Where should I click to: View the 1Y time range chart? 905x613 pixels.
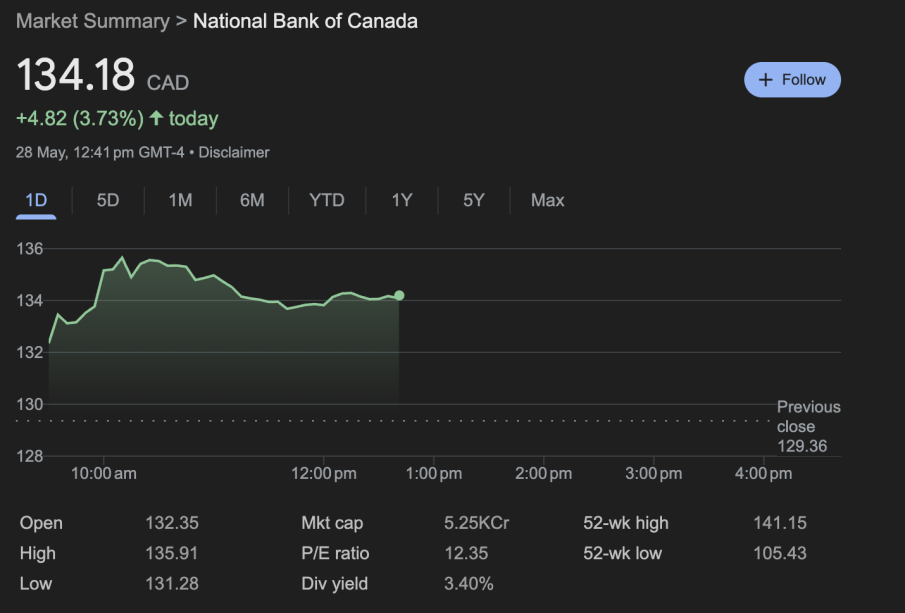pyautogui.click(x=402, y=200)
